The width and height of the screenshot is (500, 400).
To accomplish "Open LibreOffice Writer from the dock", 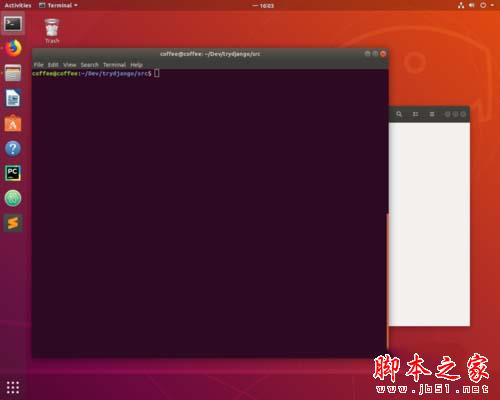I will pos(13,98).
